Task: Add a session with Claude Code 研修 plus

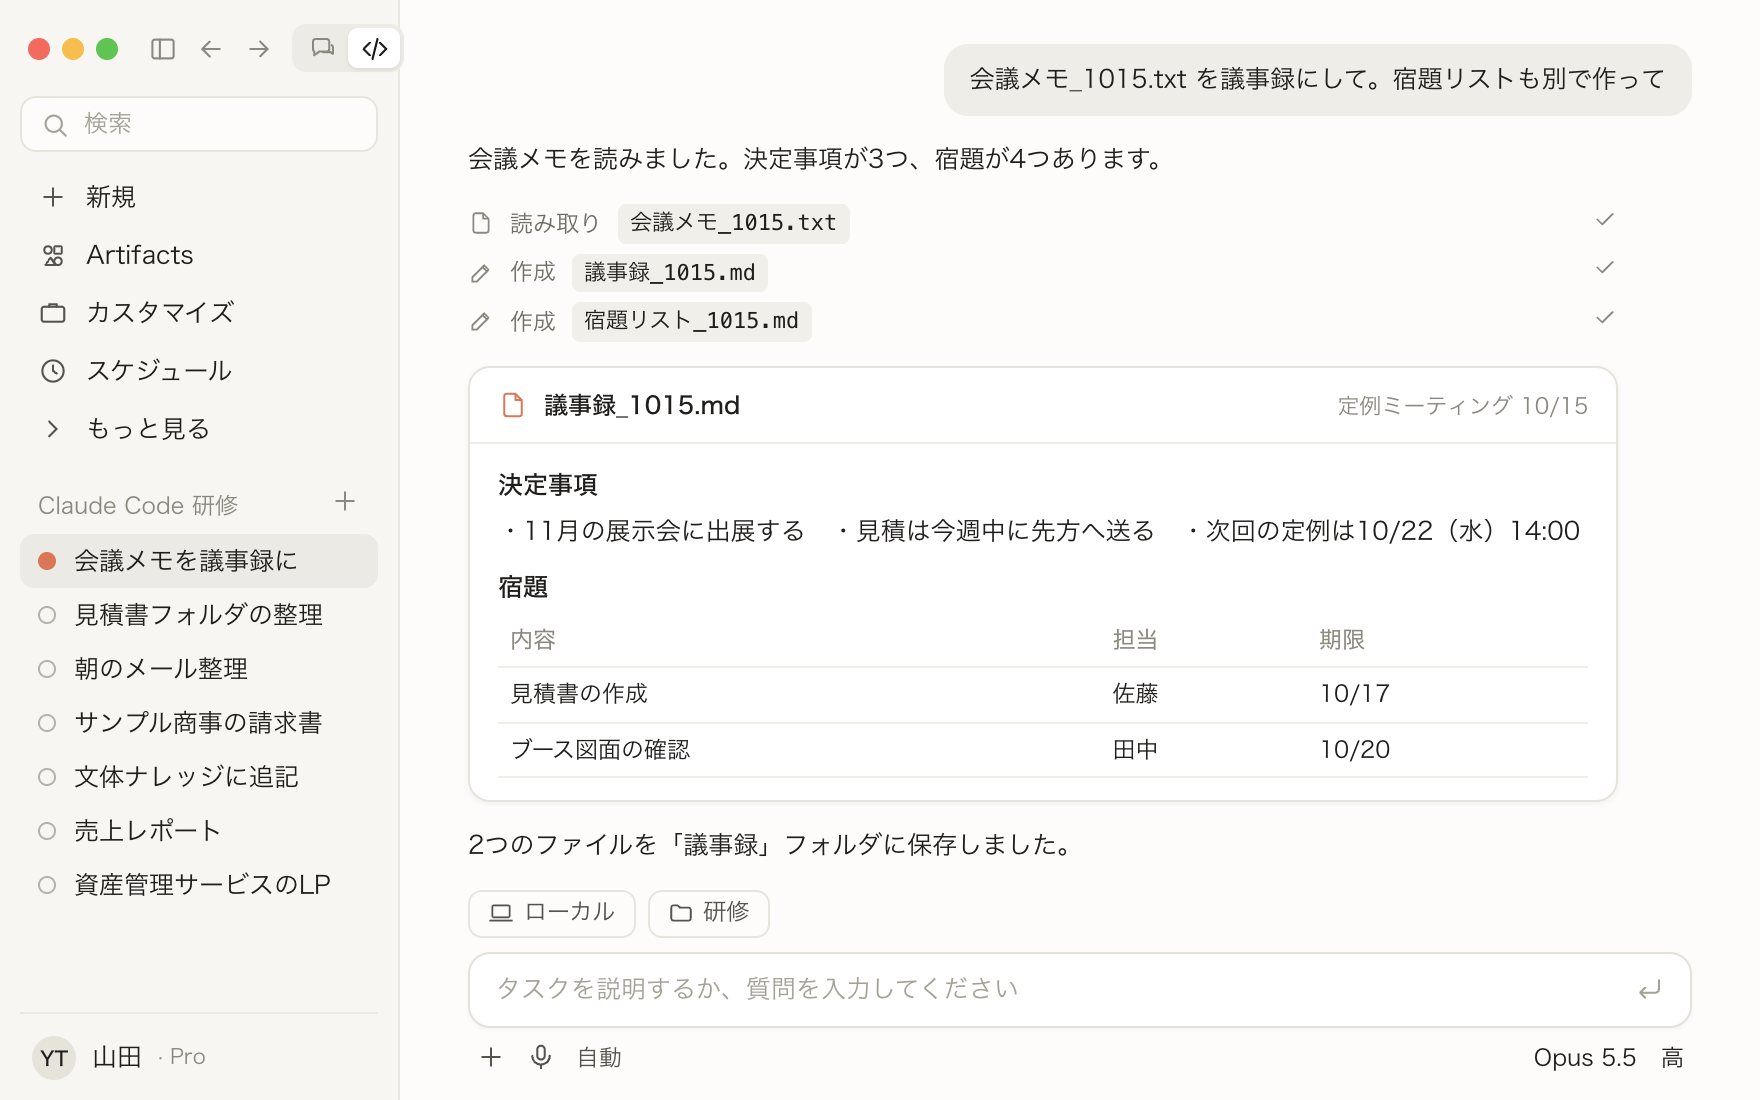Action: pos(345,502)
